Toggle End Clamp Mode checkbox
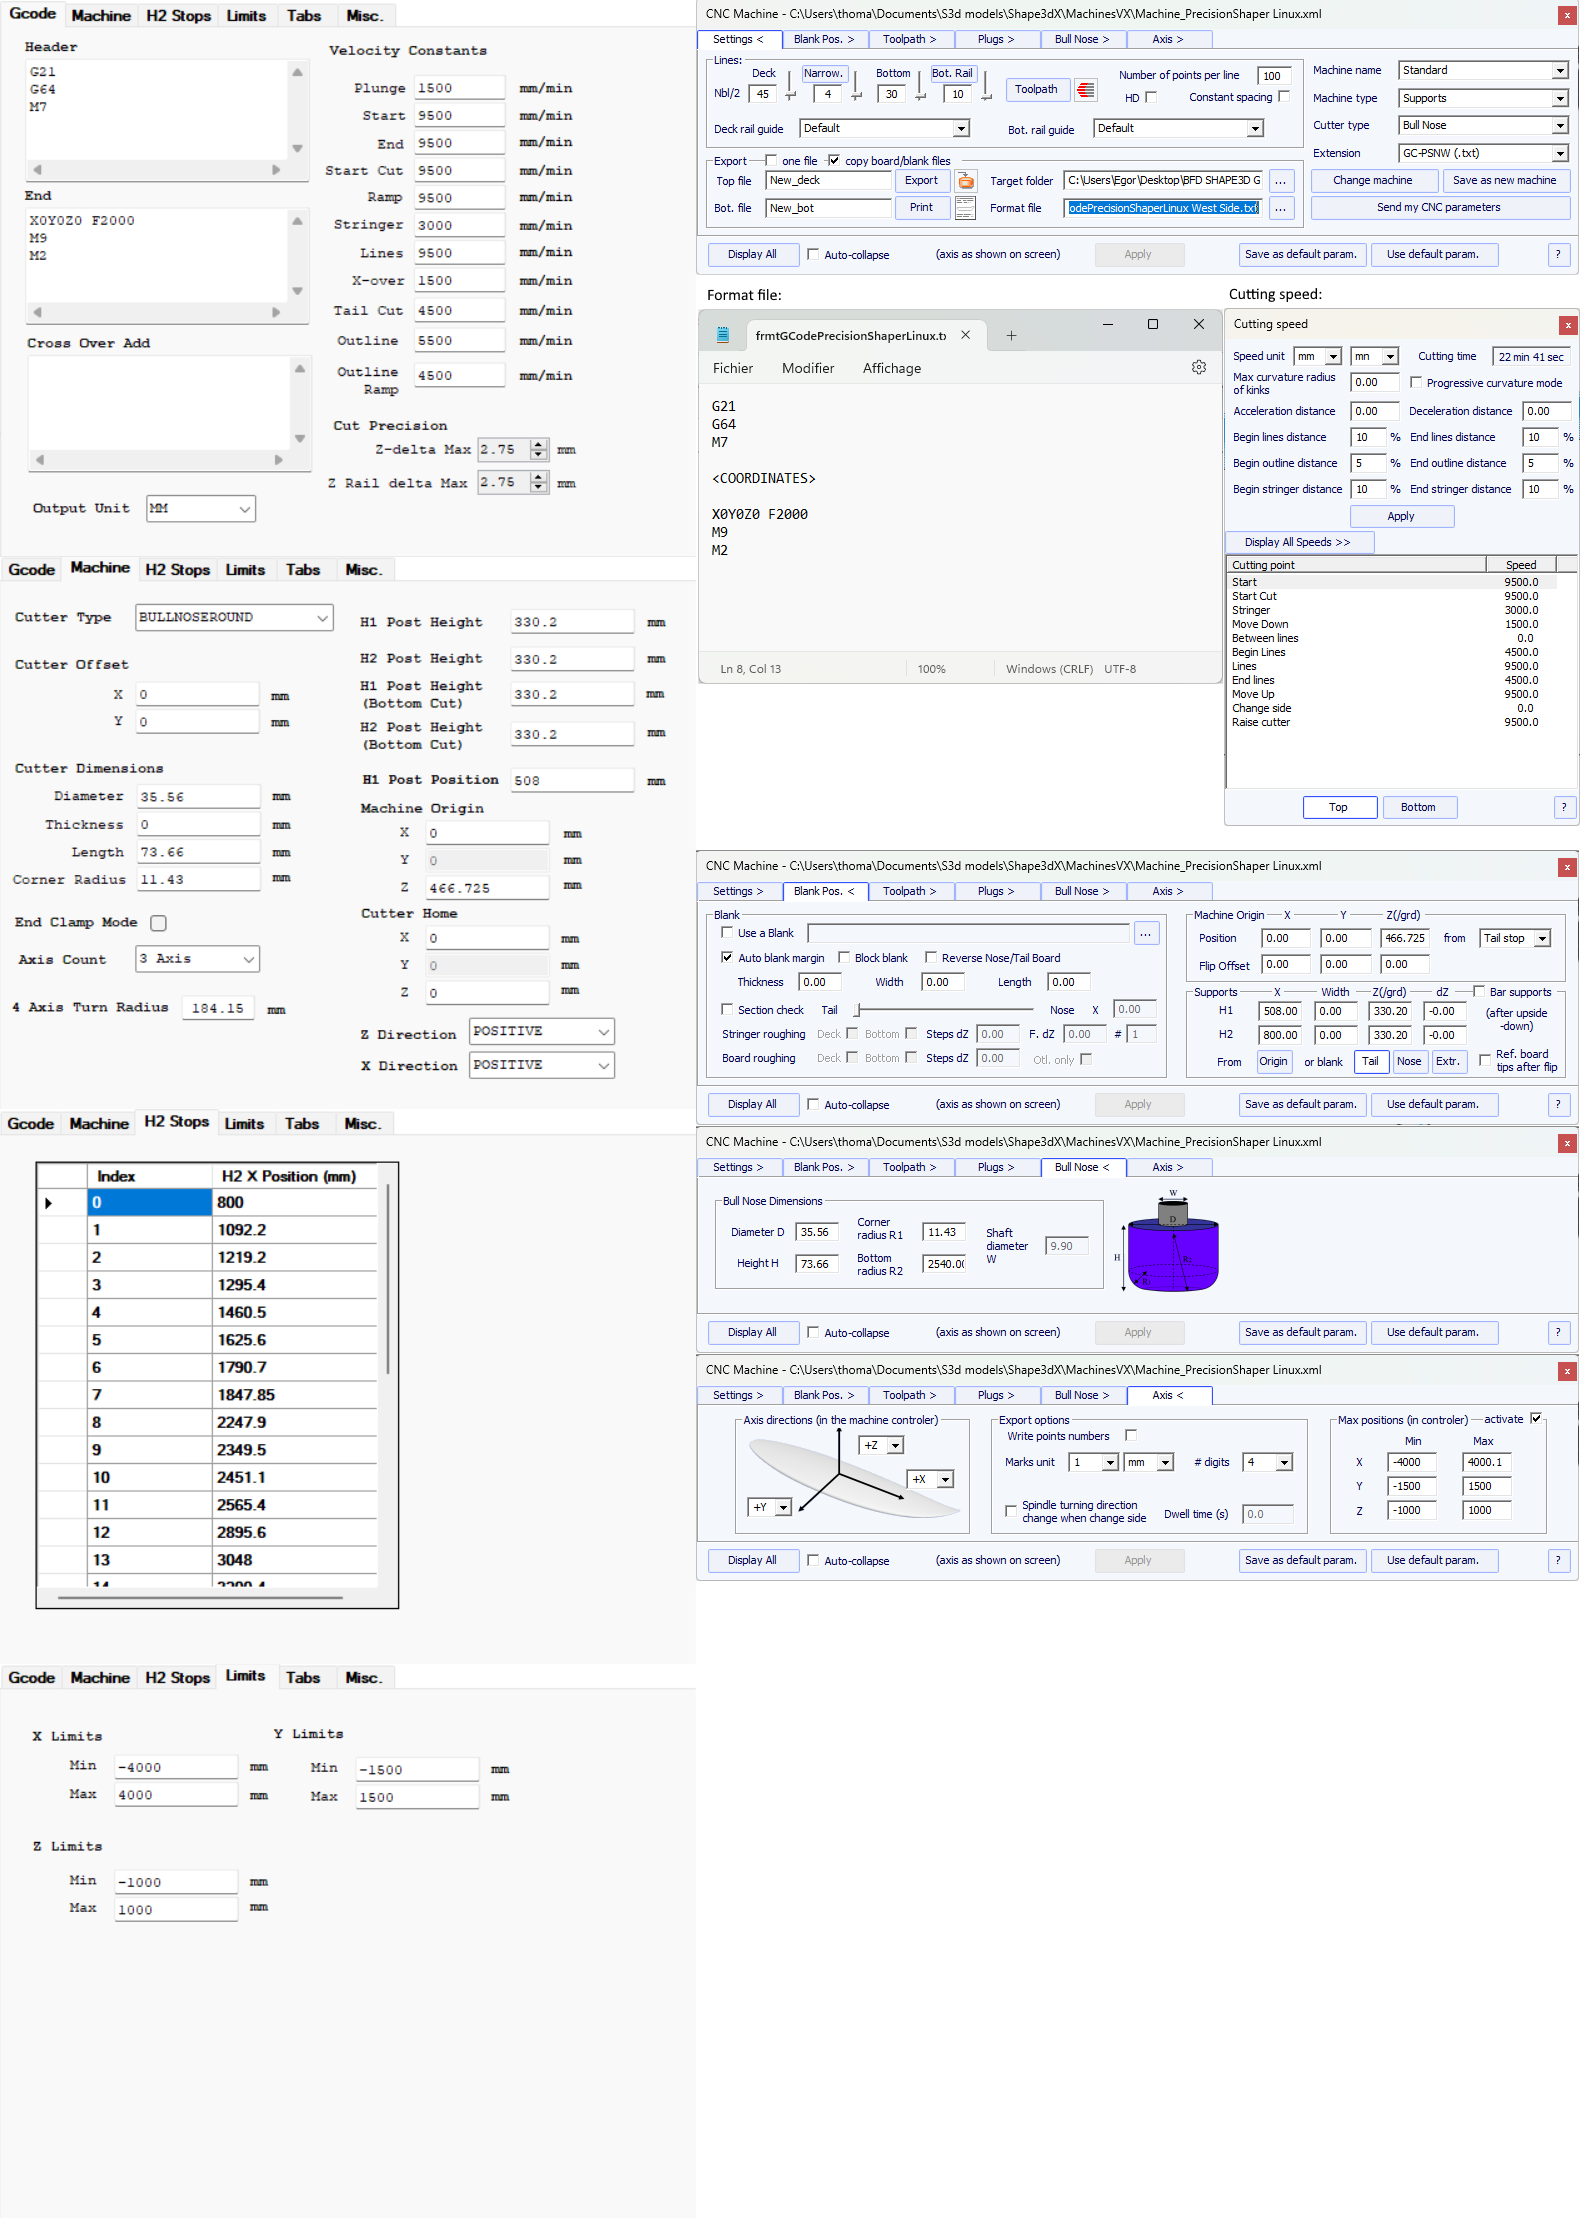This screenshot has height=2218, width=1580. point(158,923)
